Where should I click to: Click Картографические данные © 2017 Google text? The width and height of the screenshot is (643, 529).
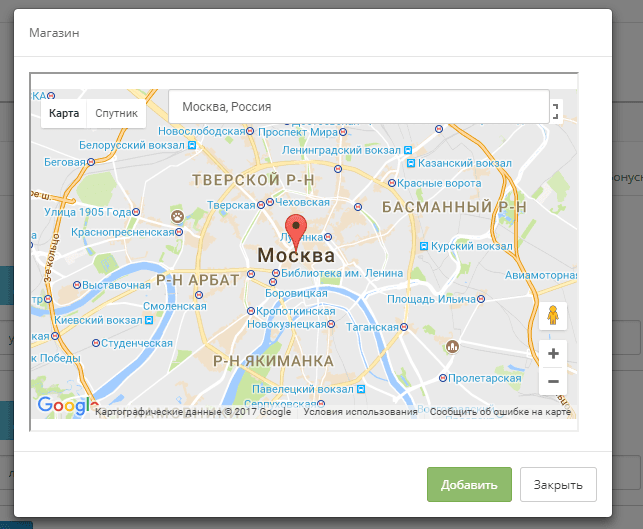[x=193, y=412]
